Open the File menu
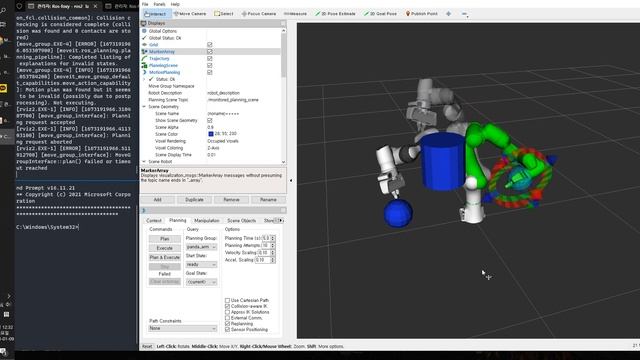Viewport: 640px width, 360px height. point(145,4)
